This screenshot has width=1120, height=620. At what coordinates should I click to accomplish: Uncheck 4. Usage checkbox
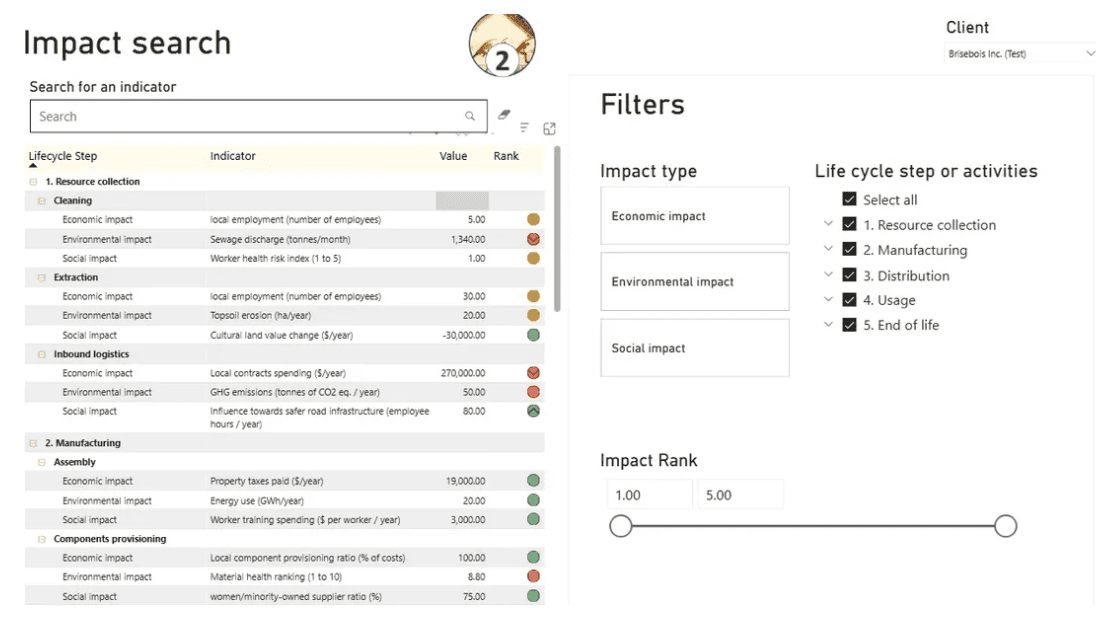click(x=849, y=300)
